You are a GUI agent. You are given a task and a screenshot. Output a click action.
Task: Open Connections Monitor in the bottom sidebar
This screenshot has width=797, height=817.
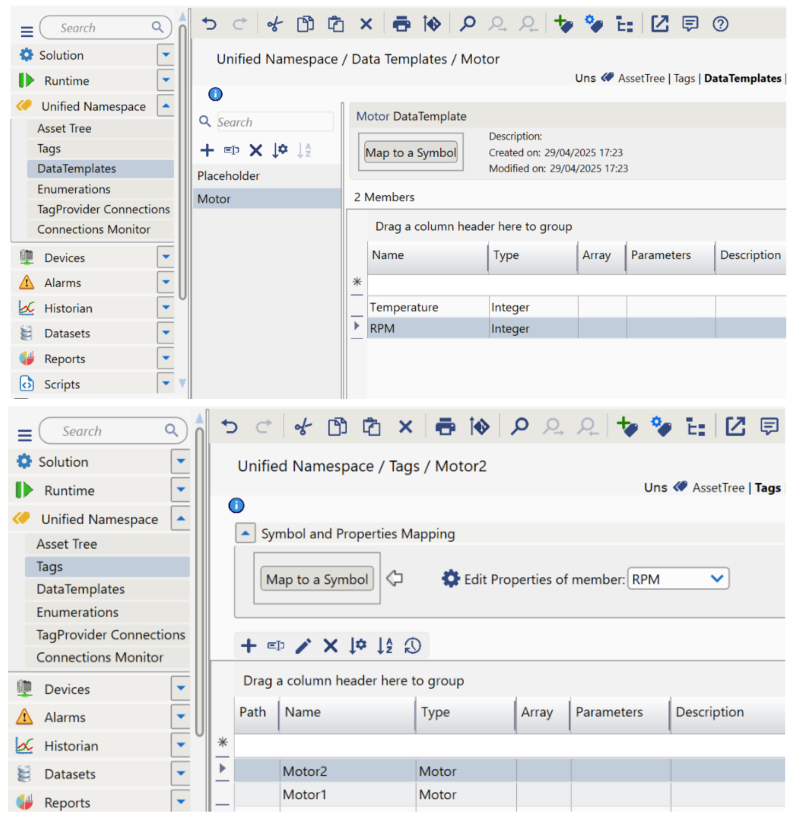coord(100,657)
